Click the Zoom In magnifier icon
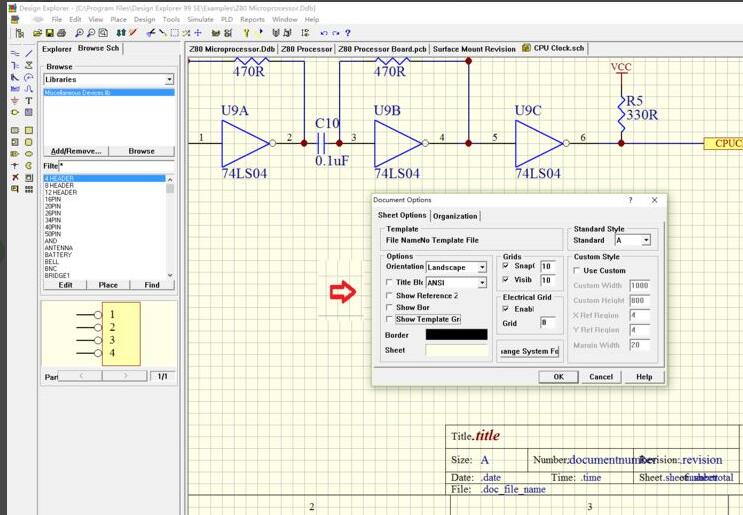This screenshot has height=515, width=743. pos(79,33)
